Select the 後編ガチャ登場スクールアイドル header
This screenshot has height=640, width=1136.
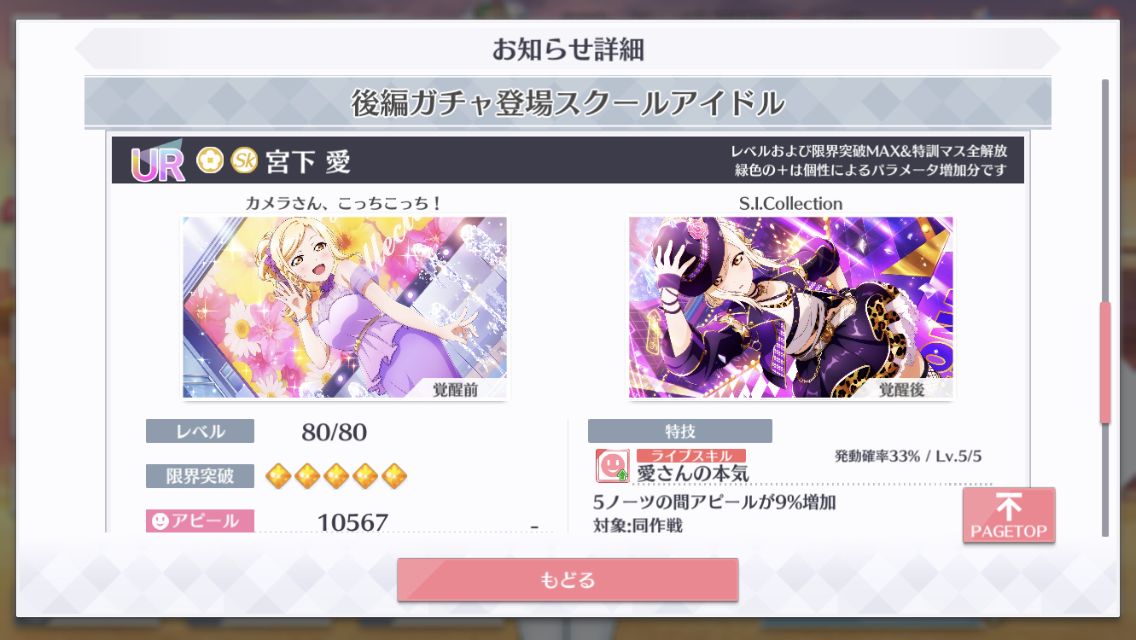[567, 103]
